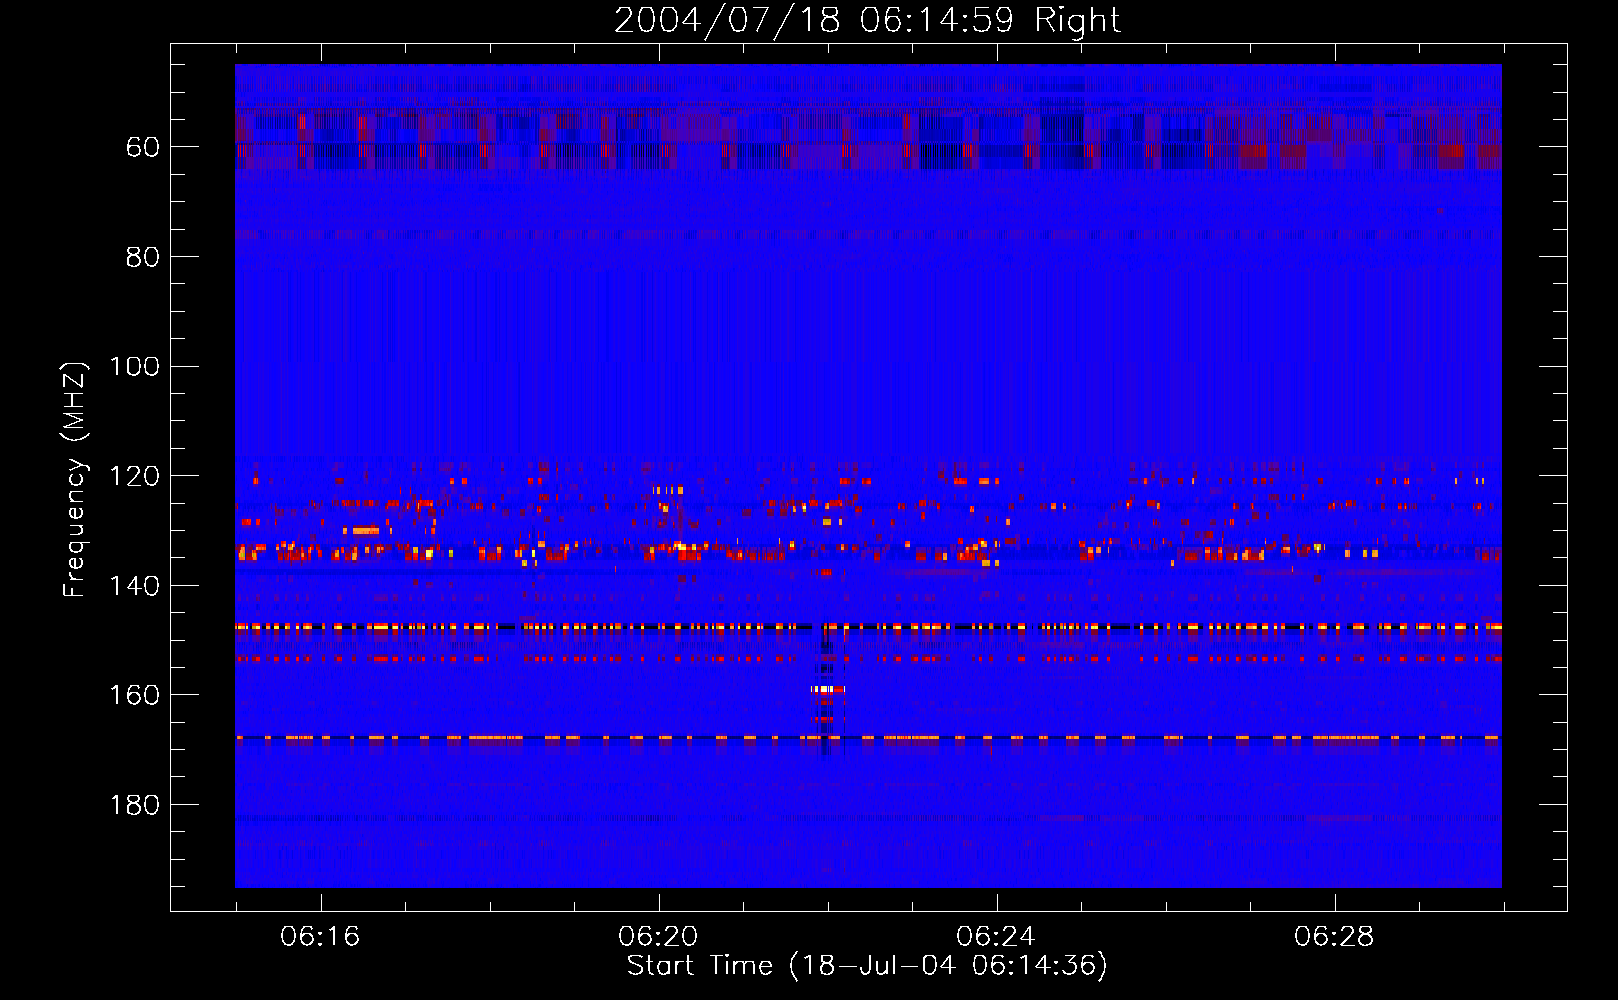
Task: Select the 80 frequency tick label
Action: click(143, 257)
